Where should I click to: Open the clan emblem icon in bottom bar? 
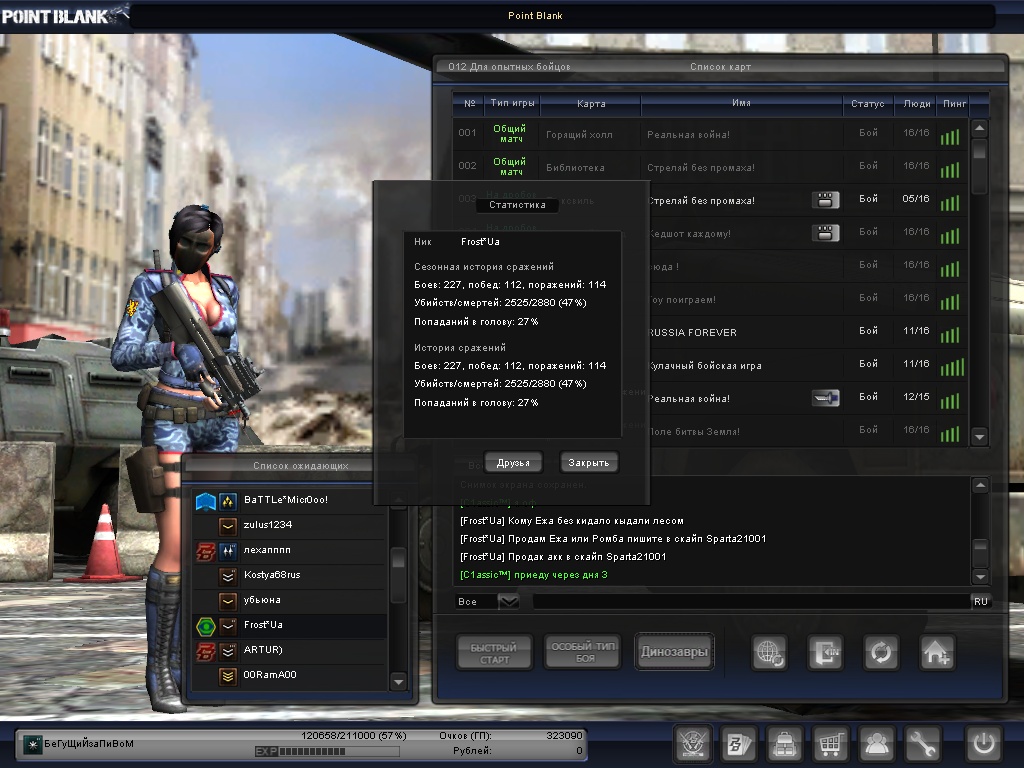click(693, 743)
